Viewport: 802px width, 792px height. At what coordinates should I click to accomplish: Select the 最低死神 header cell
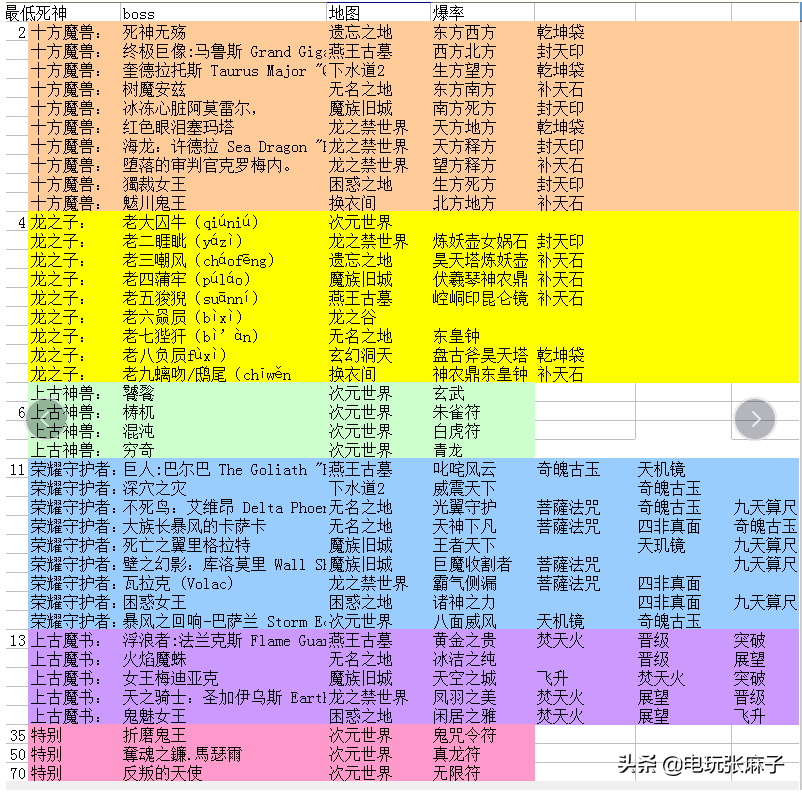[x=36, y=13]
